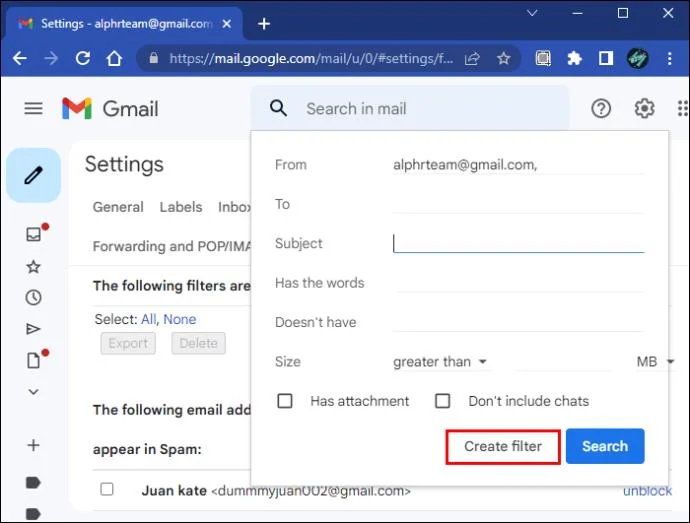
Task: Open the tab search dropdown chevron
Action: (532, 13)
